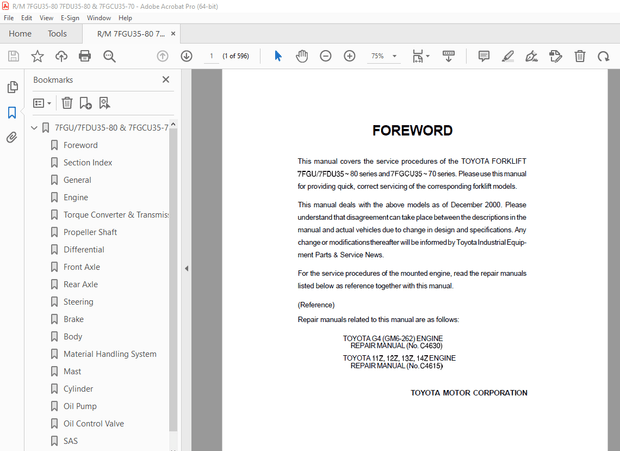This screenshot has height=451, width=620.
Task: Open bookmarks options dropdown menu
Action: coord(42,103)
